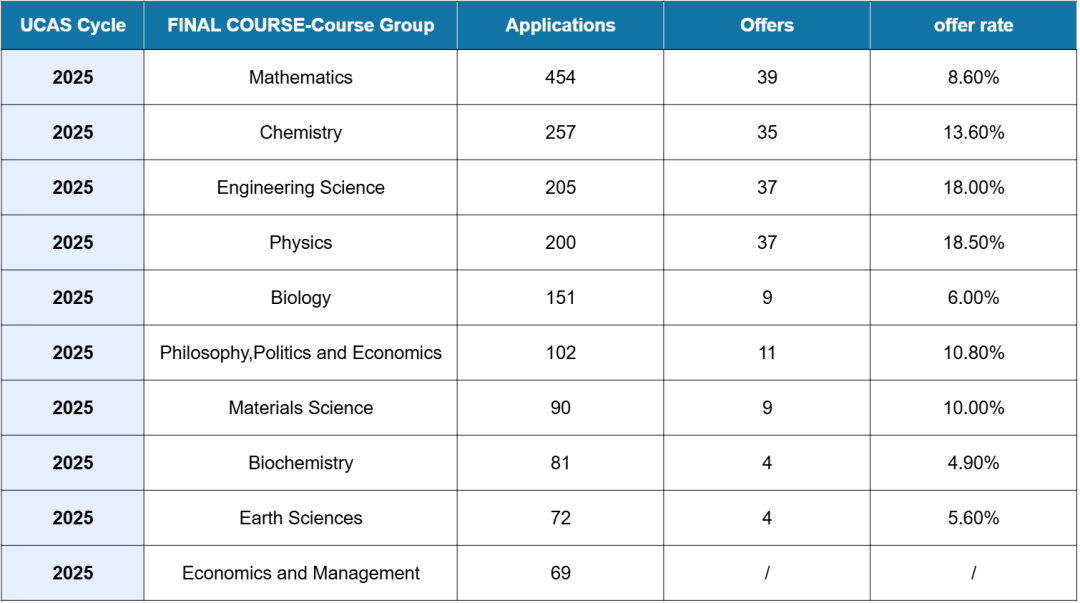Viewport: 1080px width, 603px height.
Task: Select the 4.90% offer rate cell
Action: pos(973,462)
